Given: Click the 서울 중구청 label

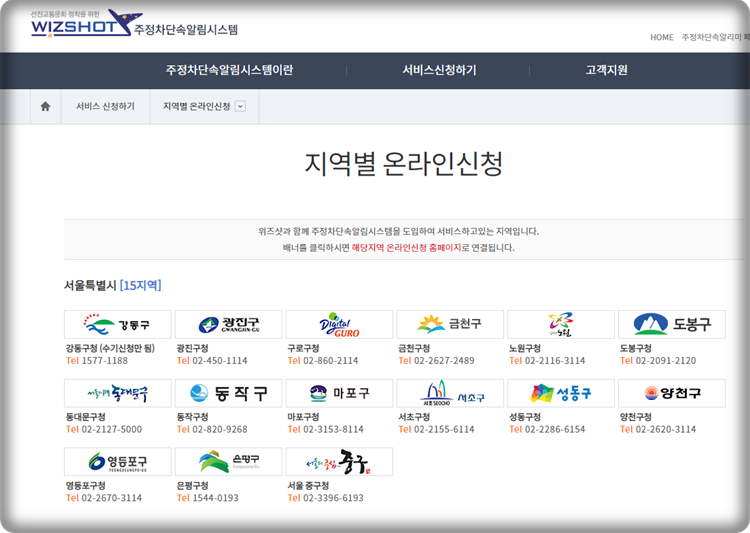Looking at the screenshot, I should (309, 485).
